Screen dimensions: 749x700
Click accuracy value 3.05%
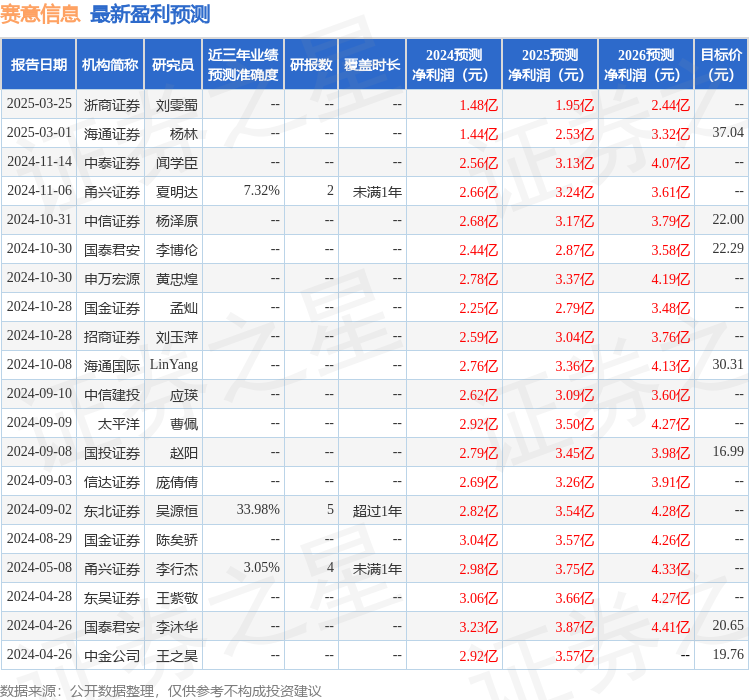click(261, 567)
